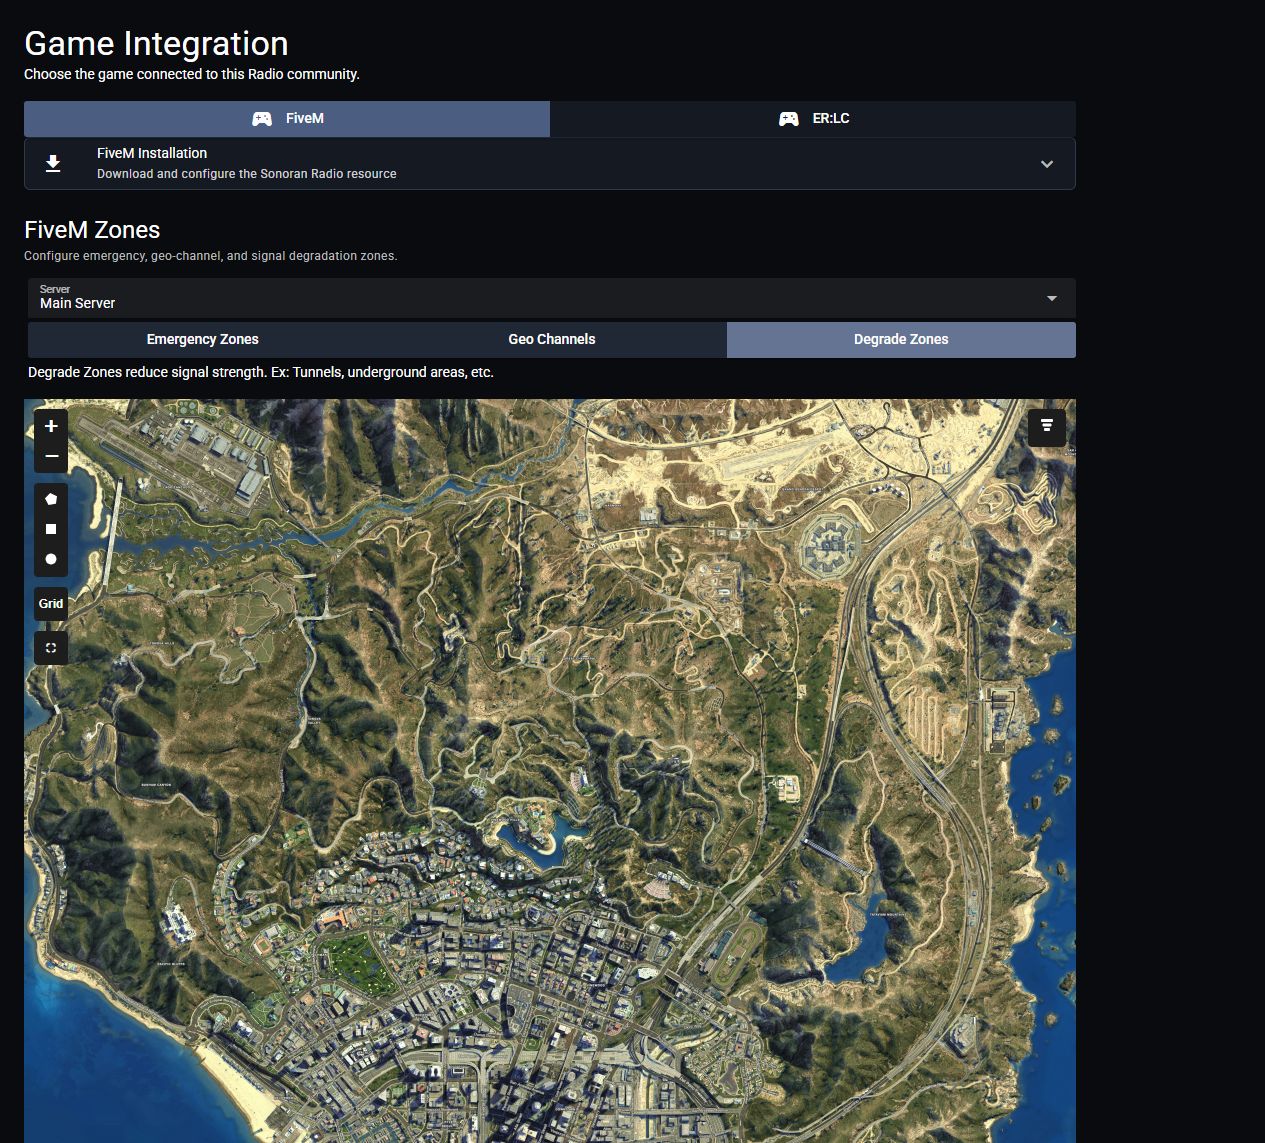The image size is (1265, 1143).
Task: Open the Geo Channels tab
Action: pyautogui.click(x=552, y=339)
